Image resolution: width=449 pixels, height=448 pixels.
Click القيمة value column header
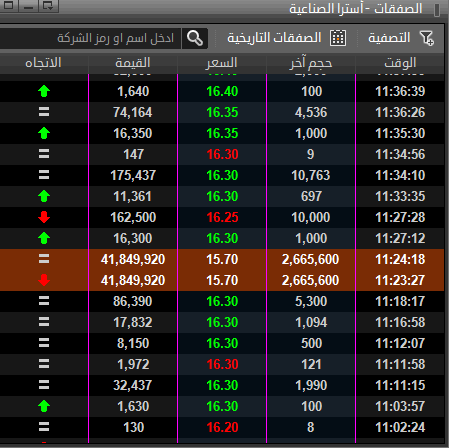[x=133, y=63]
